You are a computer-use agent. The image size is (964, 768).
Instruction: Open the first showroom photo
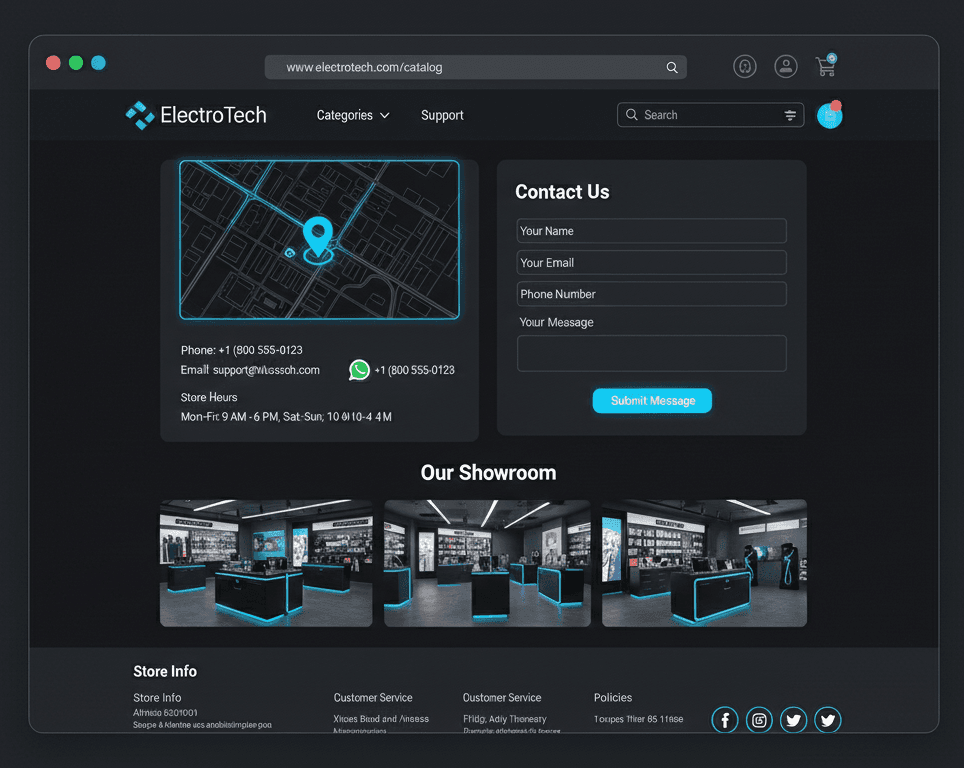coord(266,563)
